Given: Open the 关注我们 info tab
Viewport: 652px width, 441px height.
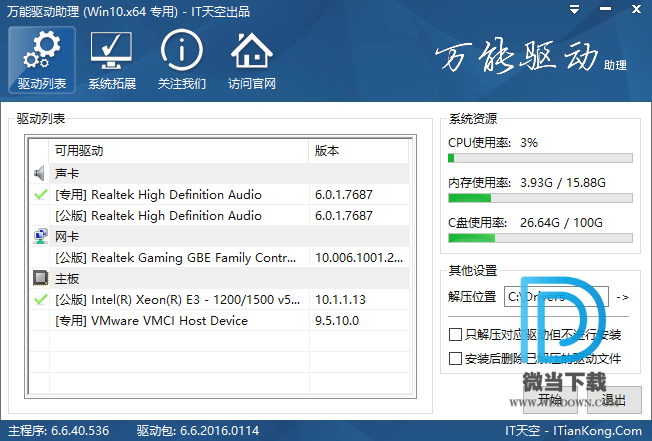Looking at the screenshot, I should [182, 60].
